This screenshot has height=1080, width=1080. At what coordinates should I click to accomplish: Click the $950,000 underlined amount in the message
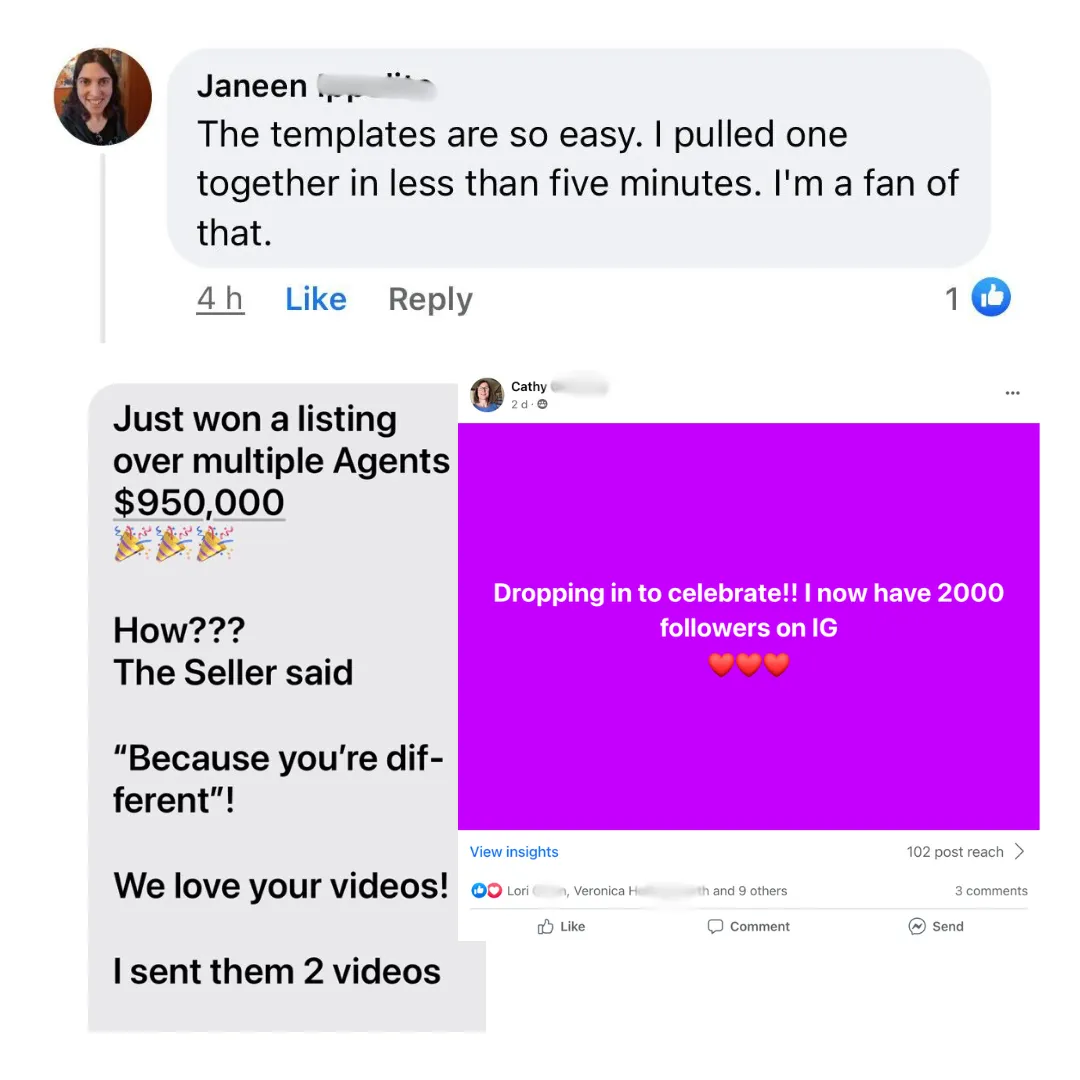198,502
